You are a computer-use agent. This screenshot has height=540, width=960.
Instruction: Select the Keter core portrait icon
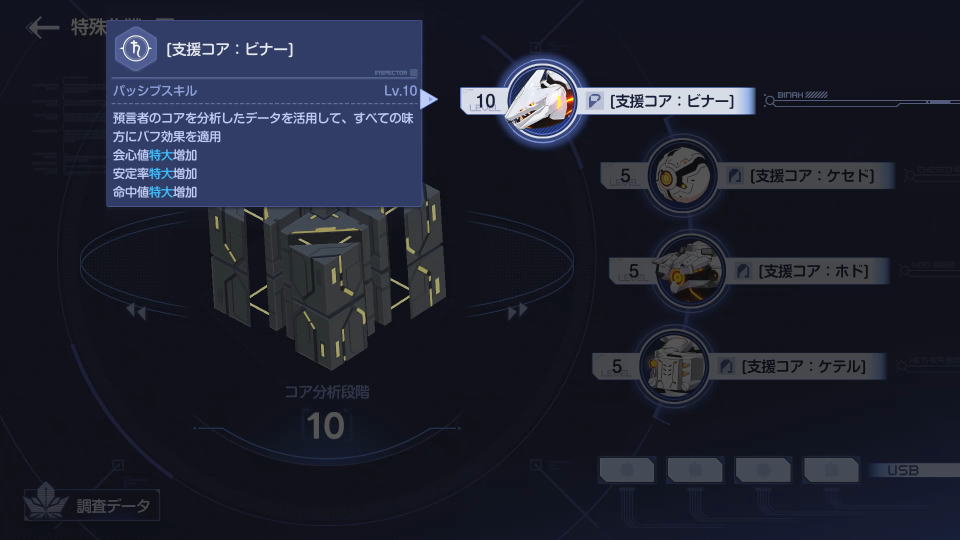pyautogui.click(x=673, y=366)
